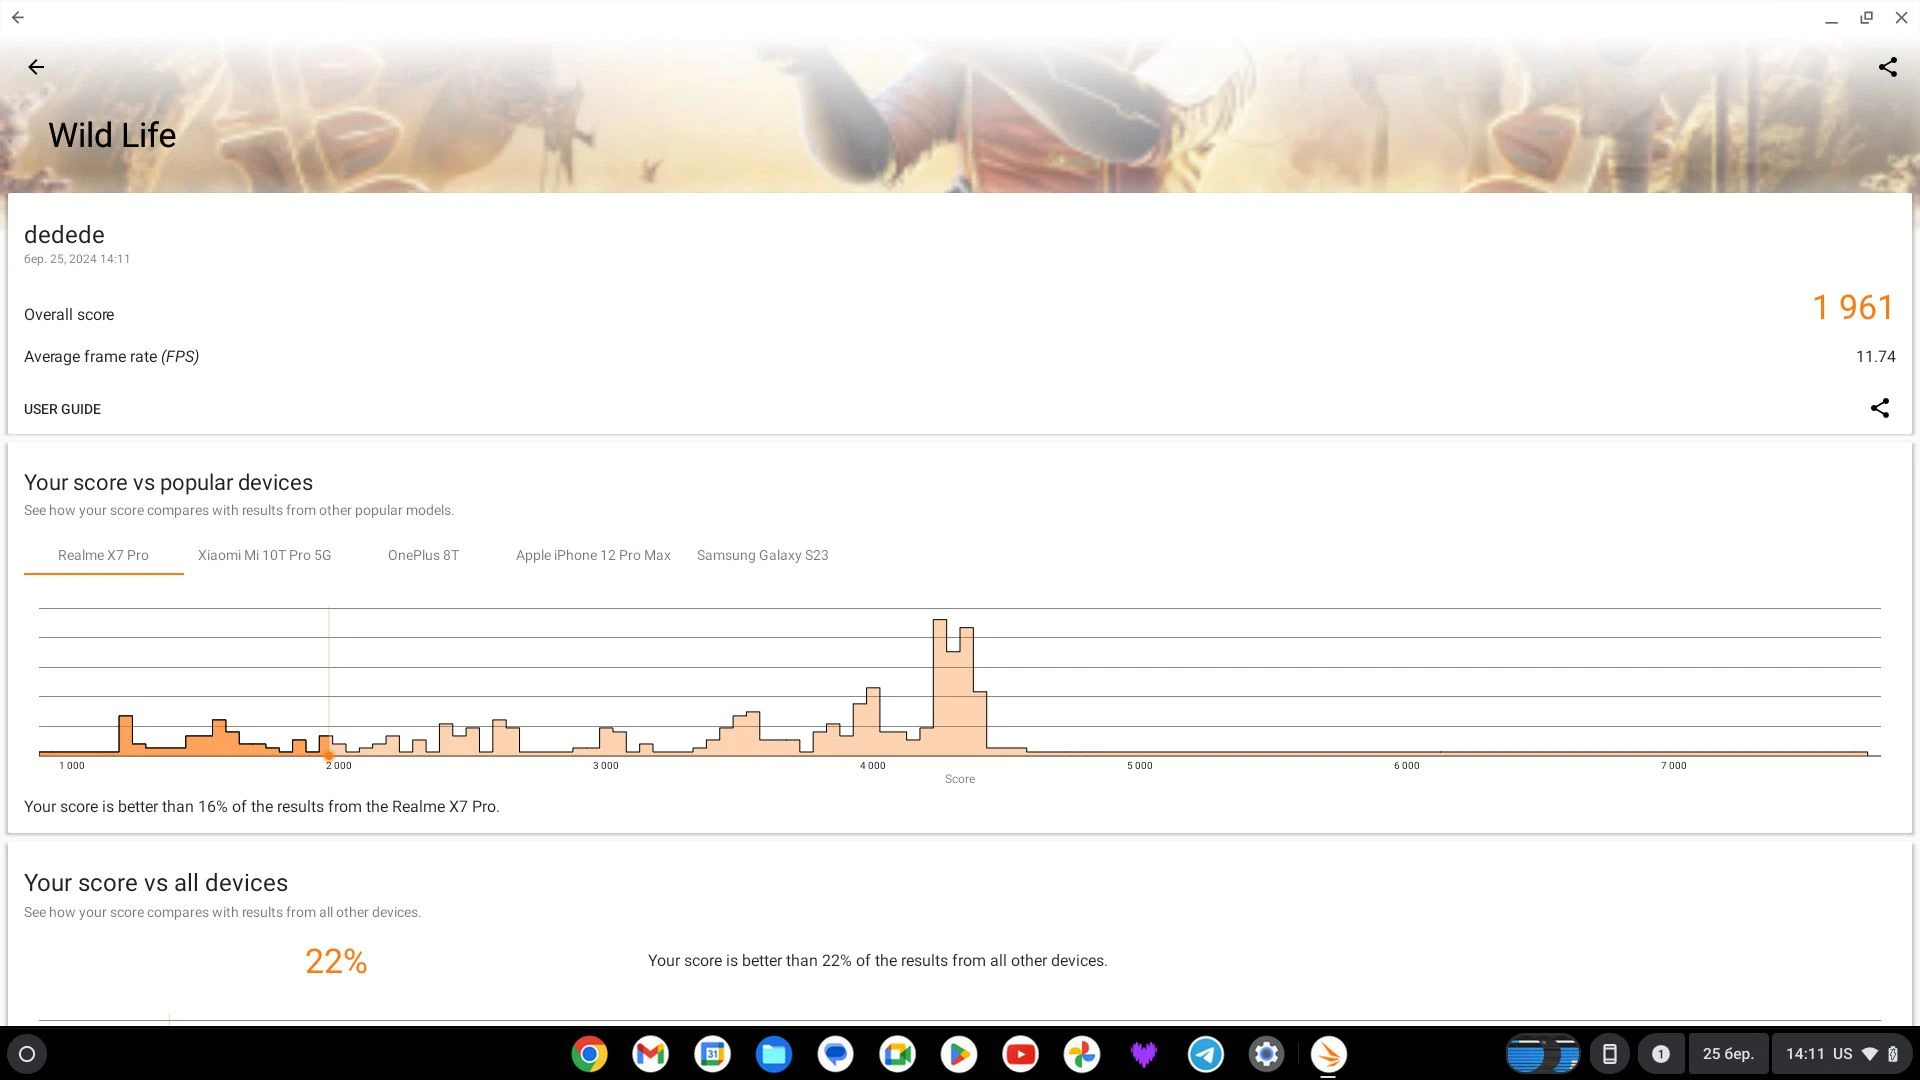Open YouTube from the shelf
The image size is (1920, 1080).
tap(1020, 1054)
